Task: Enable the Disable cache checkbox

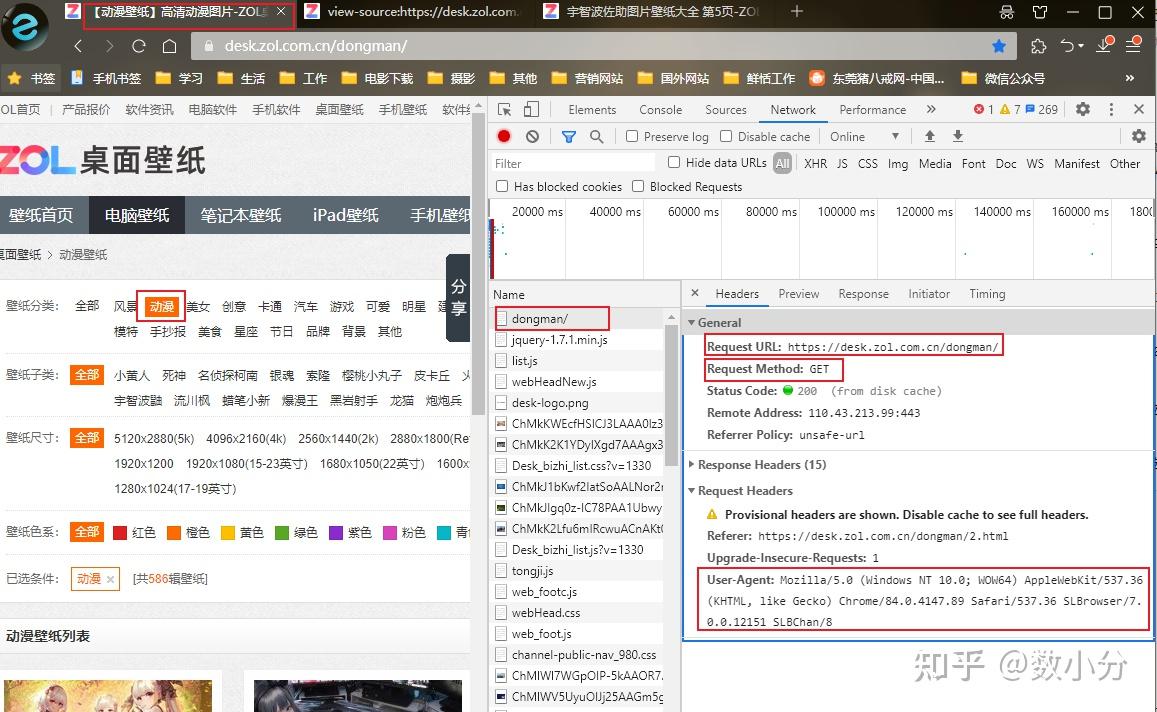Action: 726,136
